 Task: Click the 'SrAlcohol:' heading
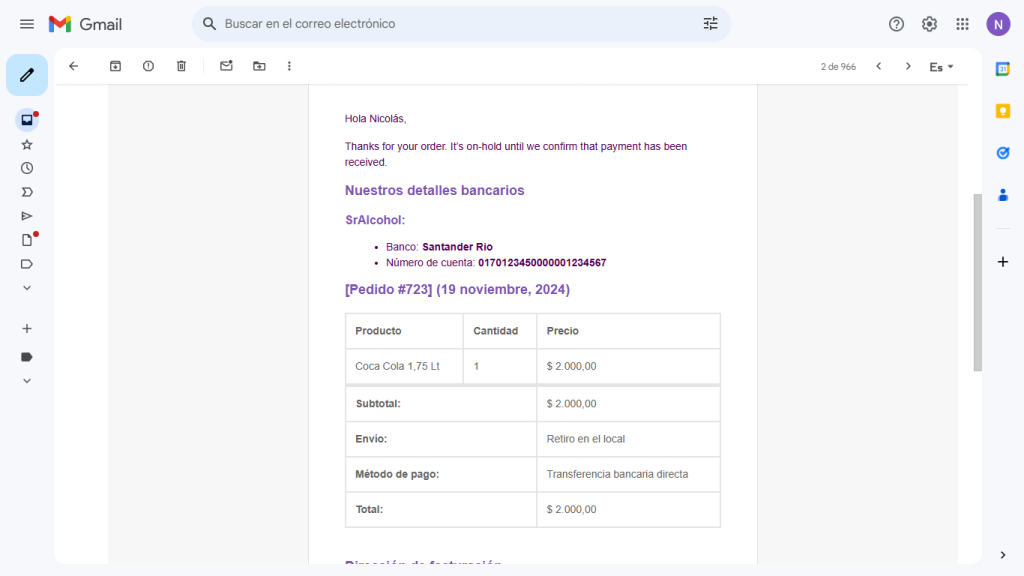[x=375, y=220]
